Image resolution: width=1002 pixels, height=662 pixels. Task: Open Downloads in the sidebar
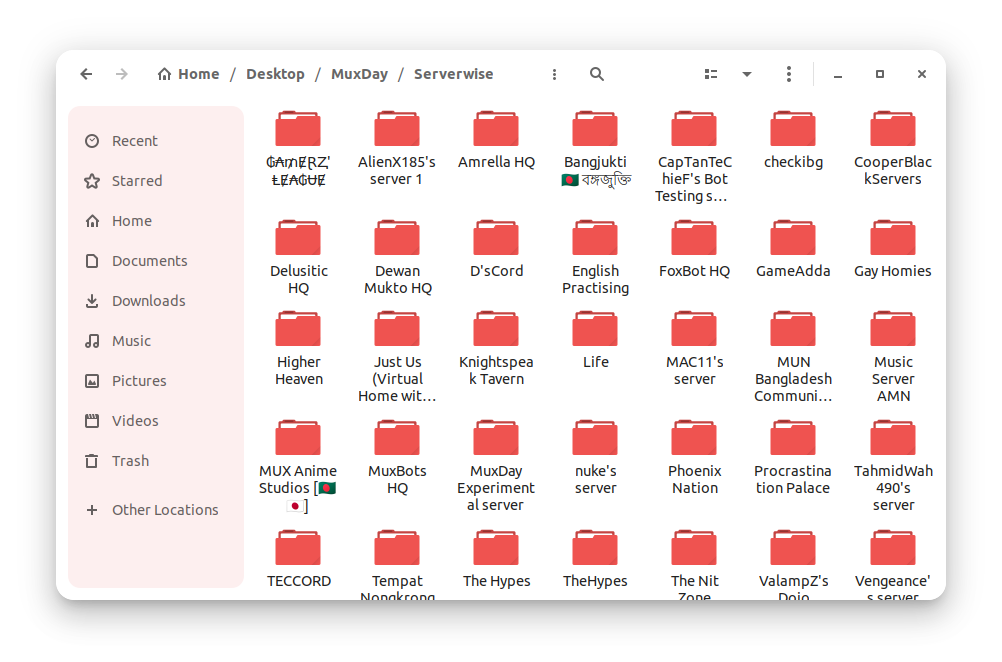148,301
